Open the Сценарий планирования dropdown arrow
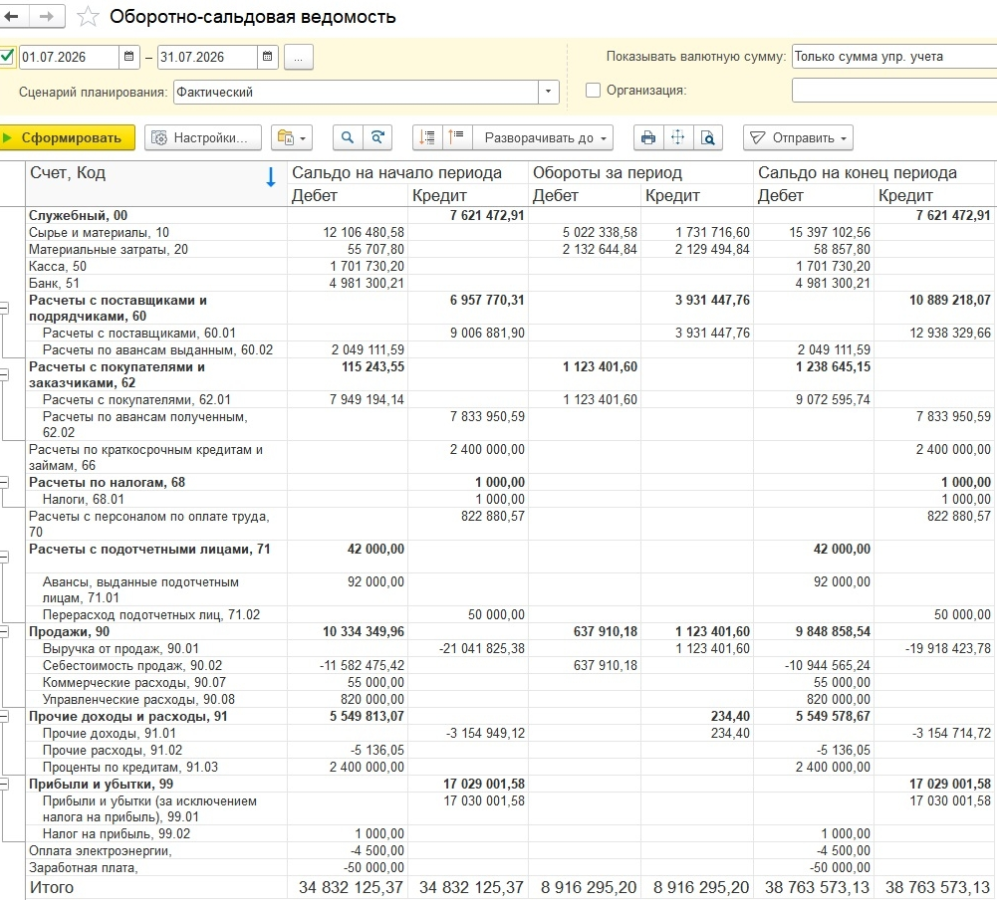Screen dimensions: 997x900 point(548,92)
